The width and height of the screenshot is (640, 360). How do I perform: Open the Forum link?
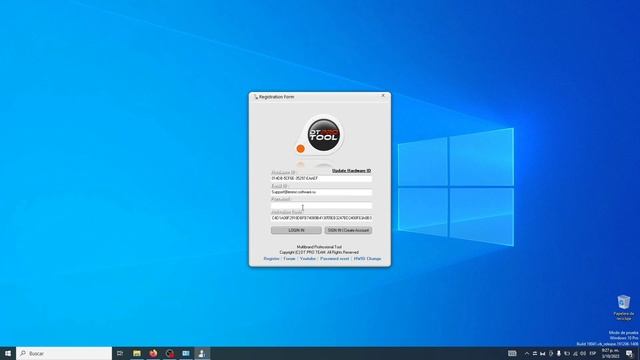(289, 259)
